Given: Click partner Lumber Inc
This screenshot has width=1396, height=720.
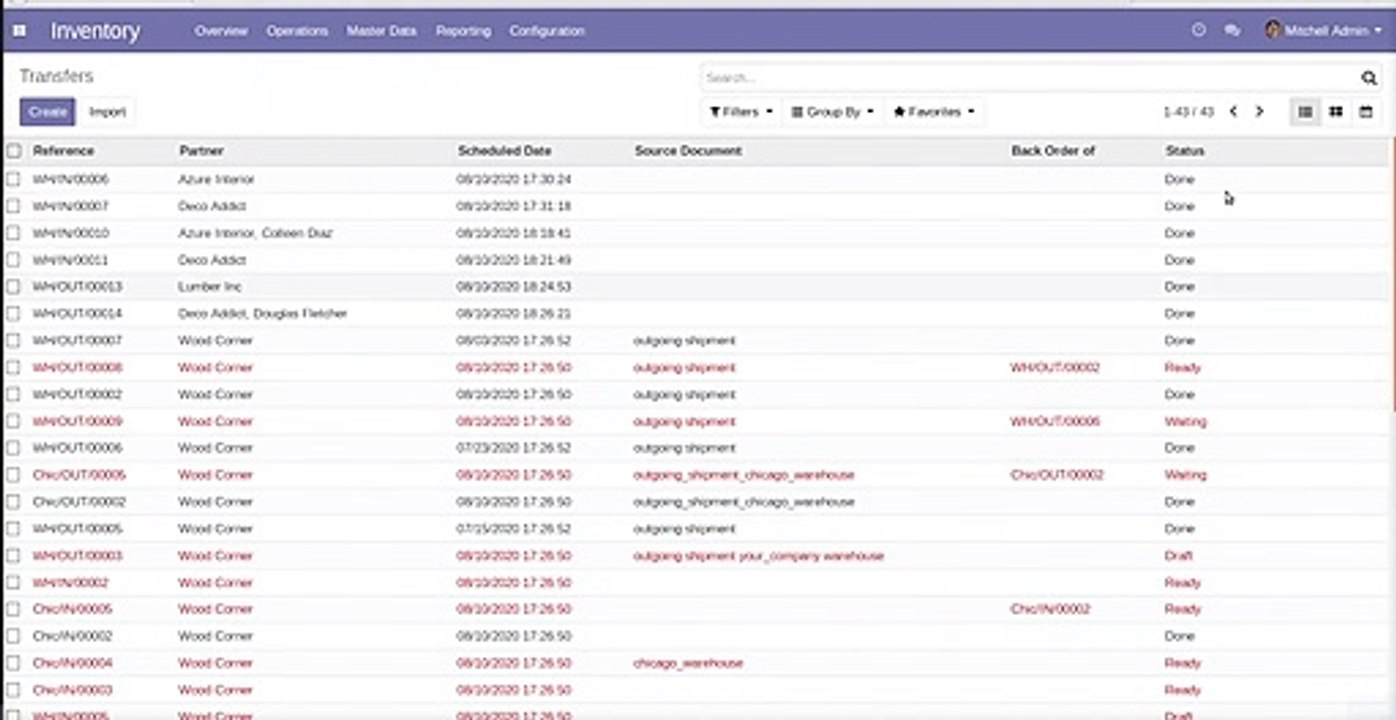Looking at the screenshot, I should pos(208,287).
